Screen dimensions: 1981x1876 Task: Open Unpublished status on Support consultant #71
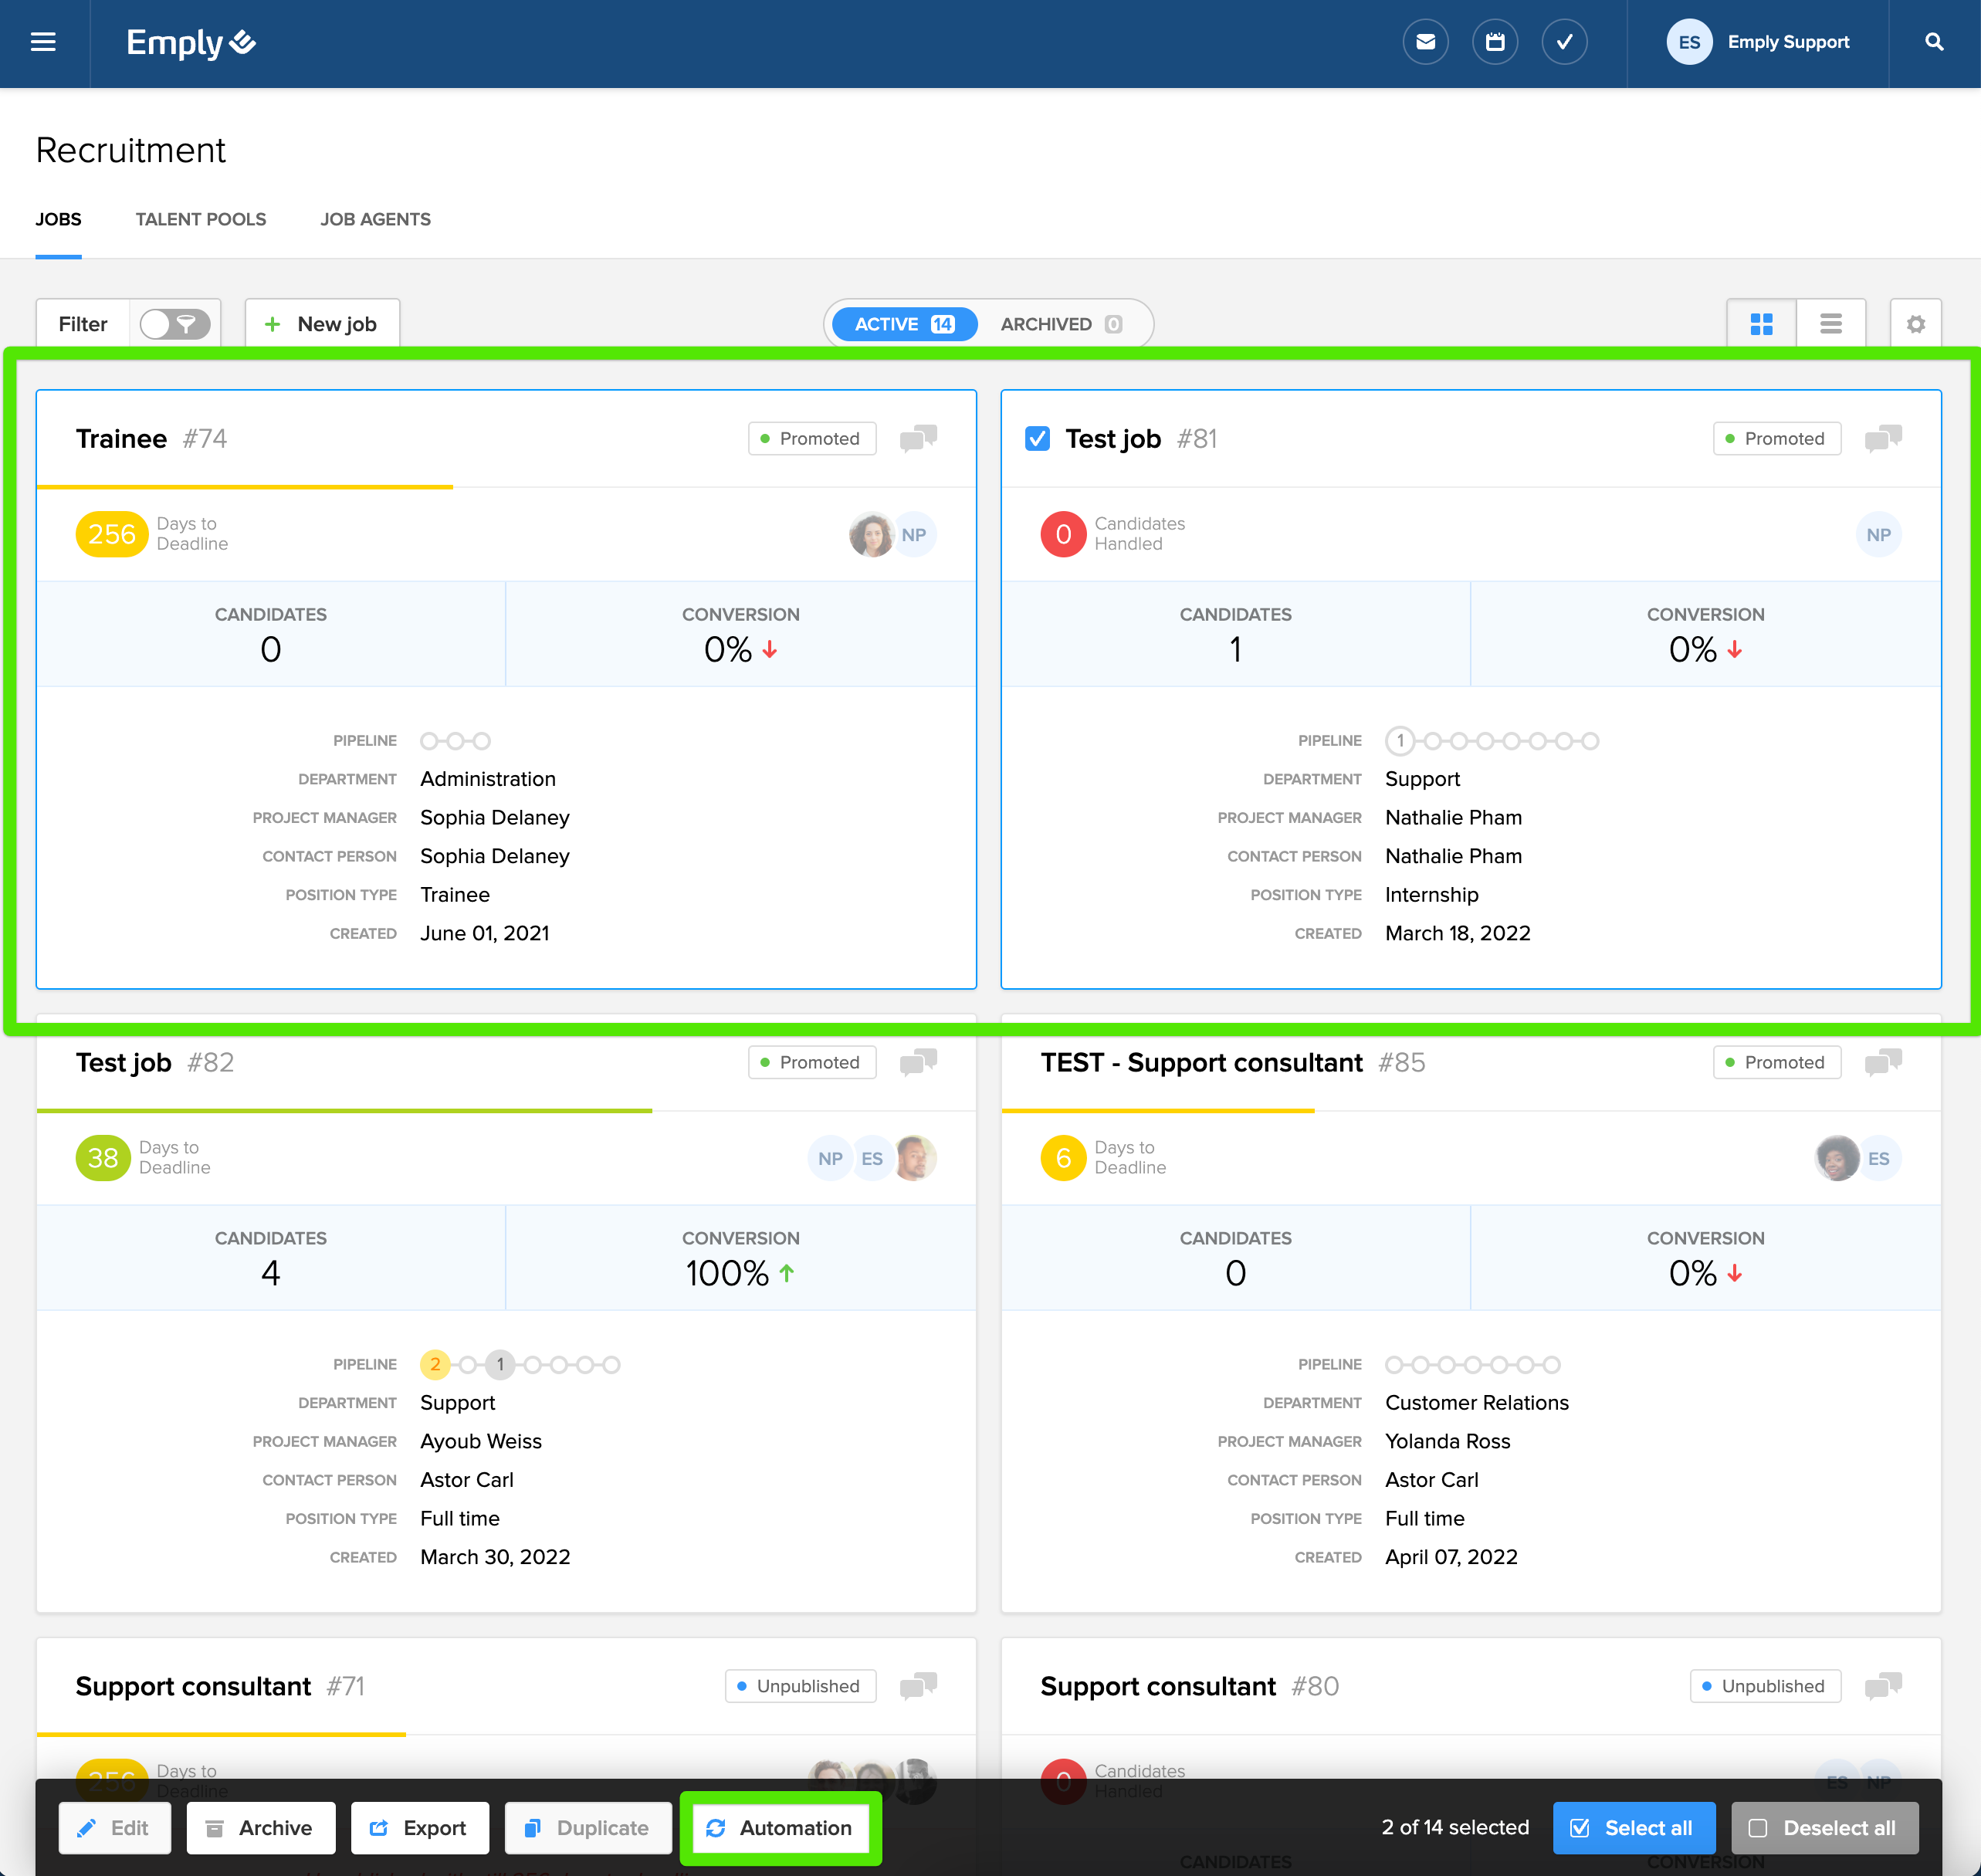coord(799,1686)
